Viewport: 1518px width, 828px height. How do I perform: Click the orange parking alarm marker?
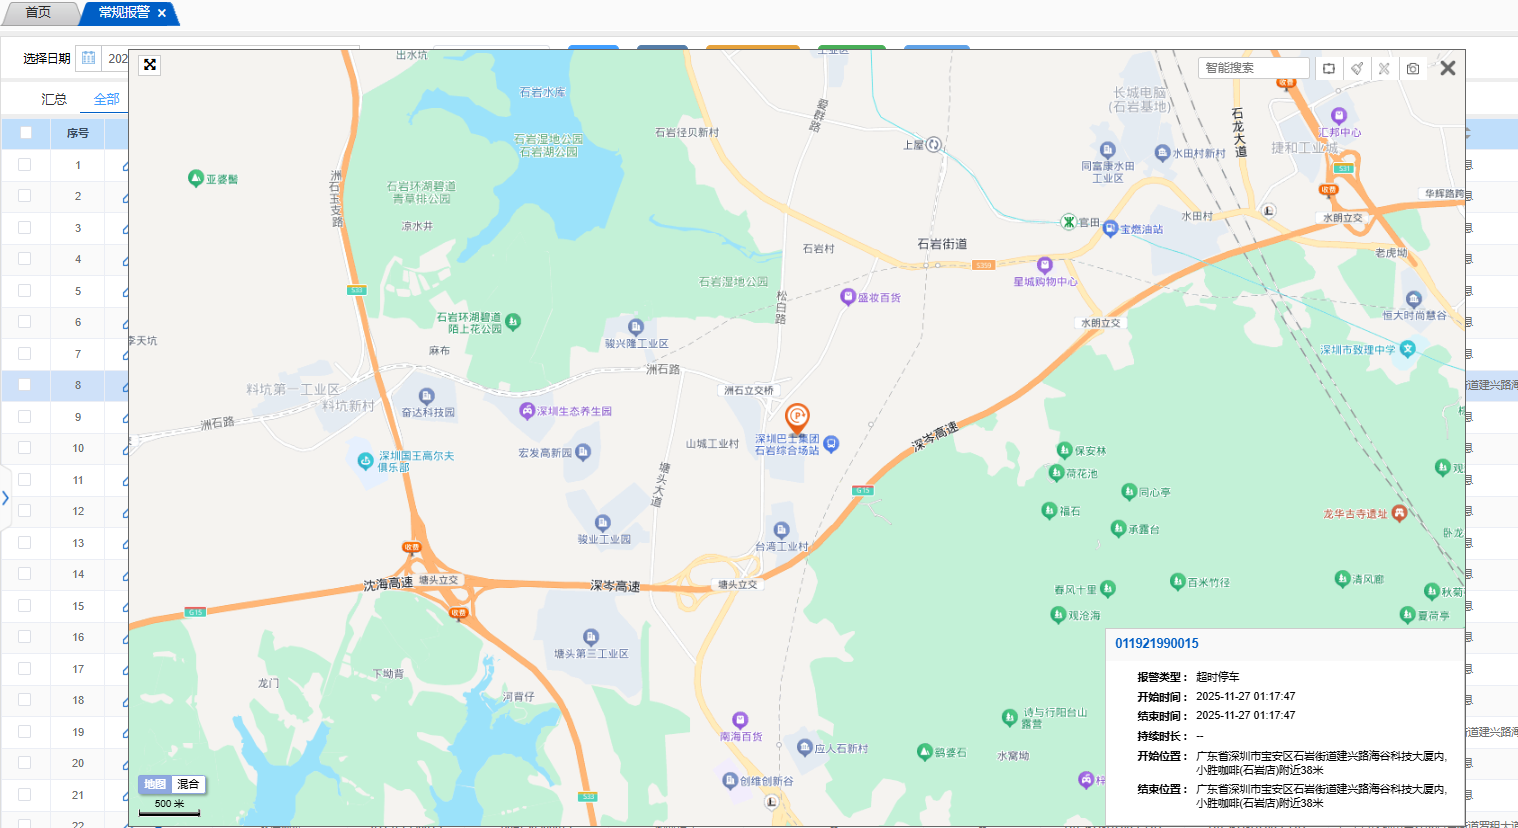tap(797, 417)
